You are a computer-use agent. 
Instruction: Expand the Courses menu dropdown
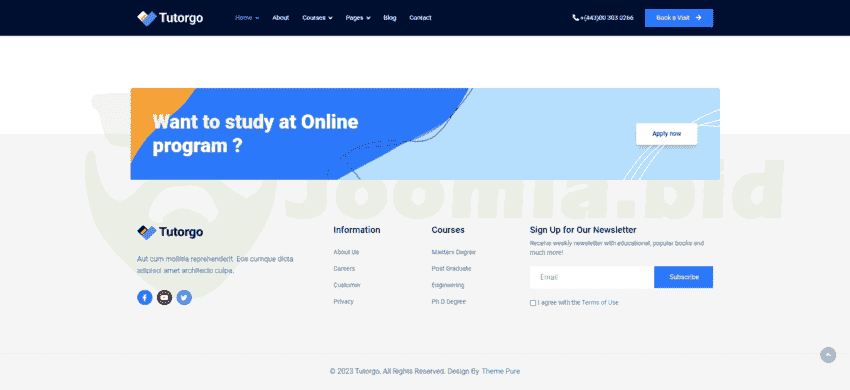click(x=317, y=18)
